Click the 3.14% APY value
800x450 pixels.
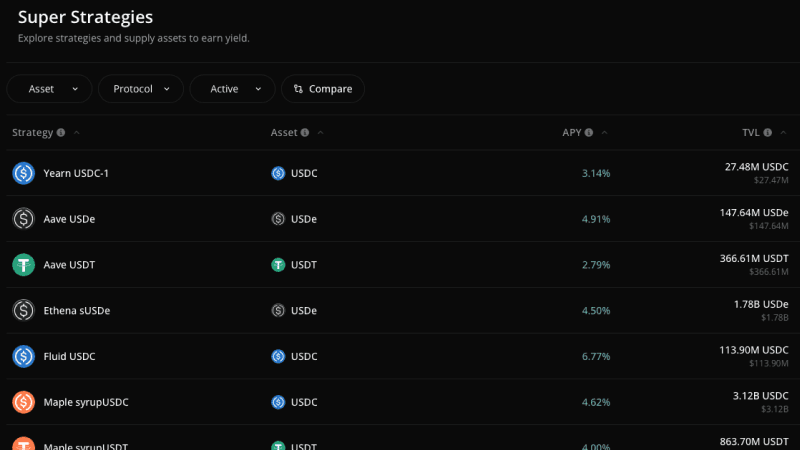(x=596, y=173)
